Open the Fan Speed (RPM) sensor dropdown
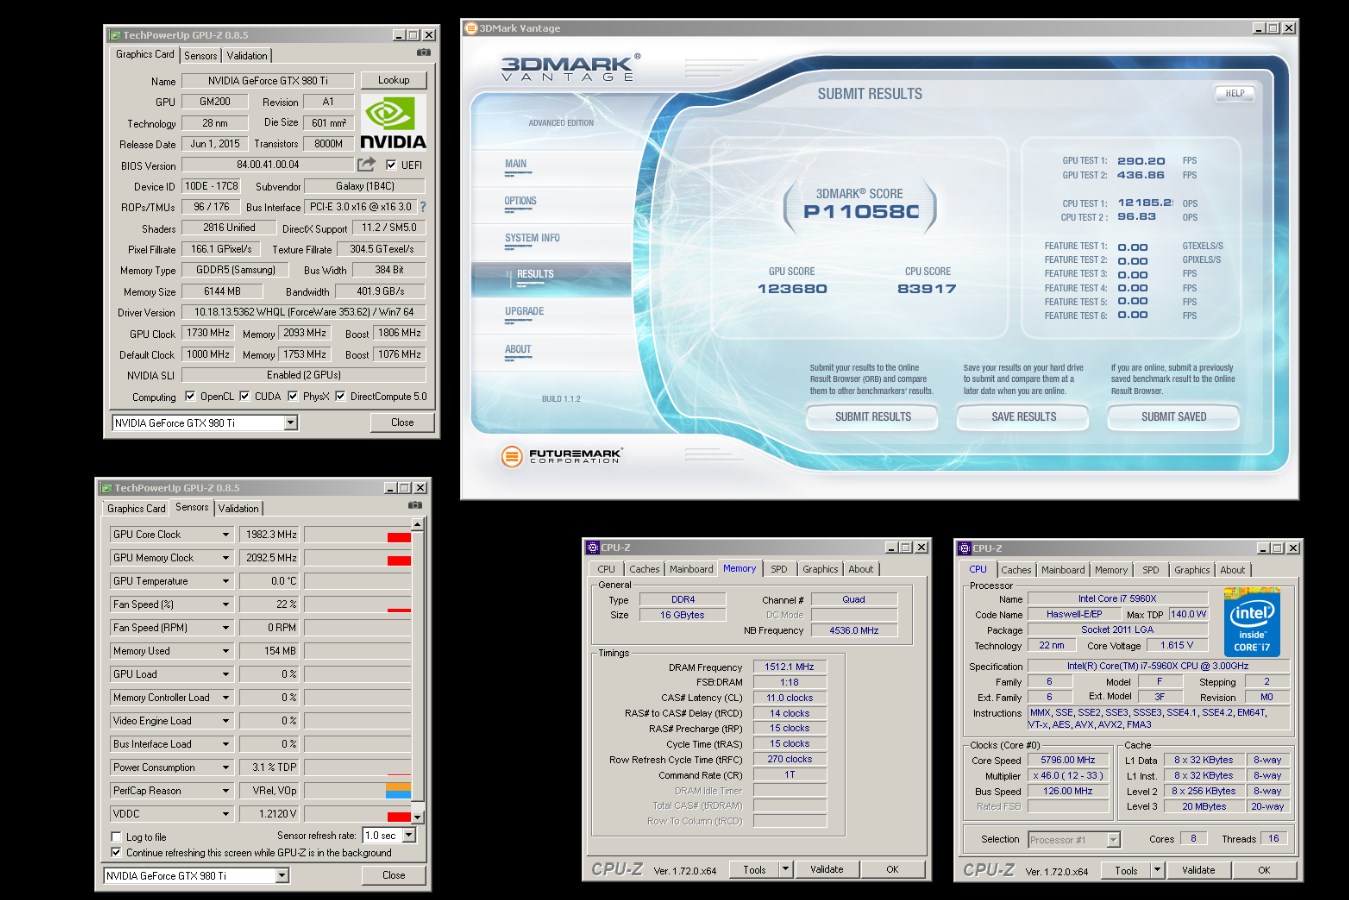 (226, 628)
